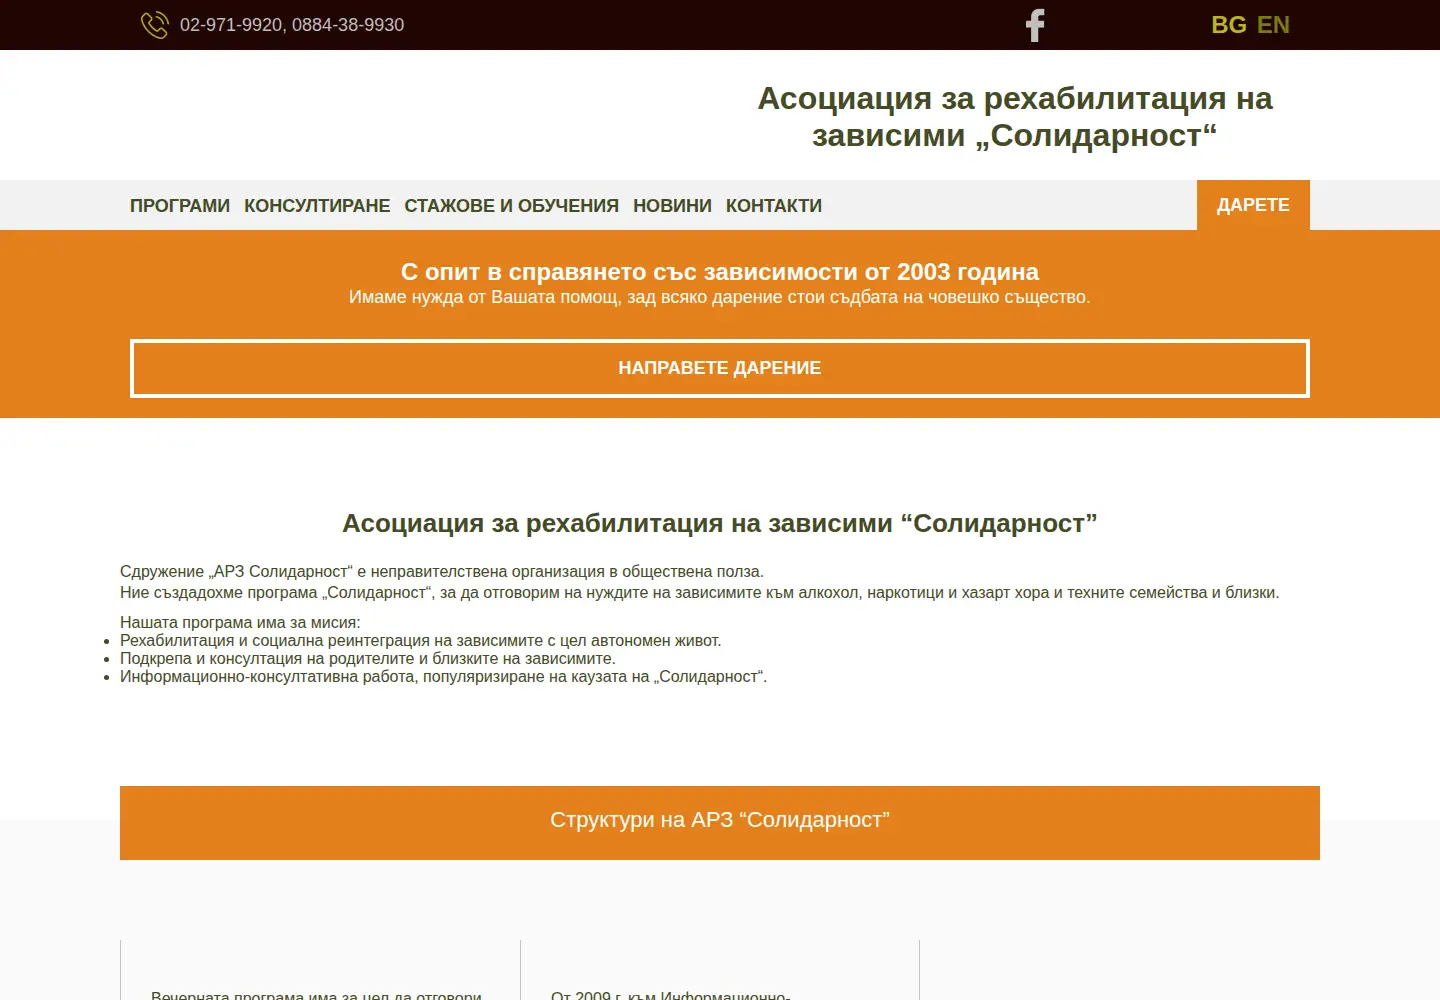Click the site title Асоциация за рехабилитация header
Screen dimensions: 1440x1000
(1014, 117)
